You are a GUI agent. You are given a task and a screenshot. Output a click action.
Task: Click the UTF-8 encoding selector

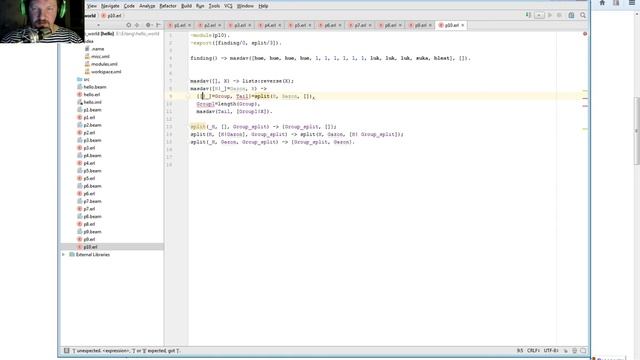(551, 351)
